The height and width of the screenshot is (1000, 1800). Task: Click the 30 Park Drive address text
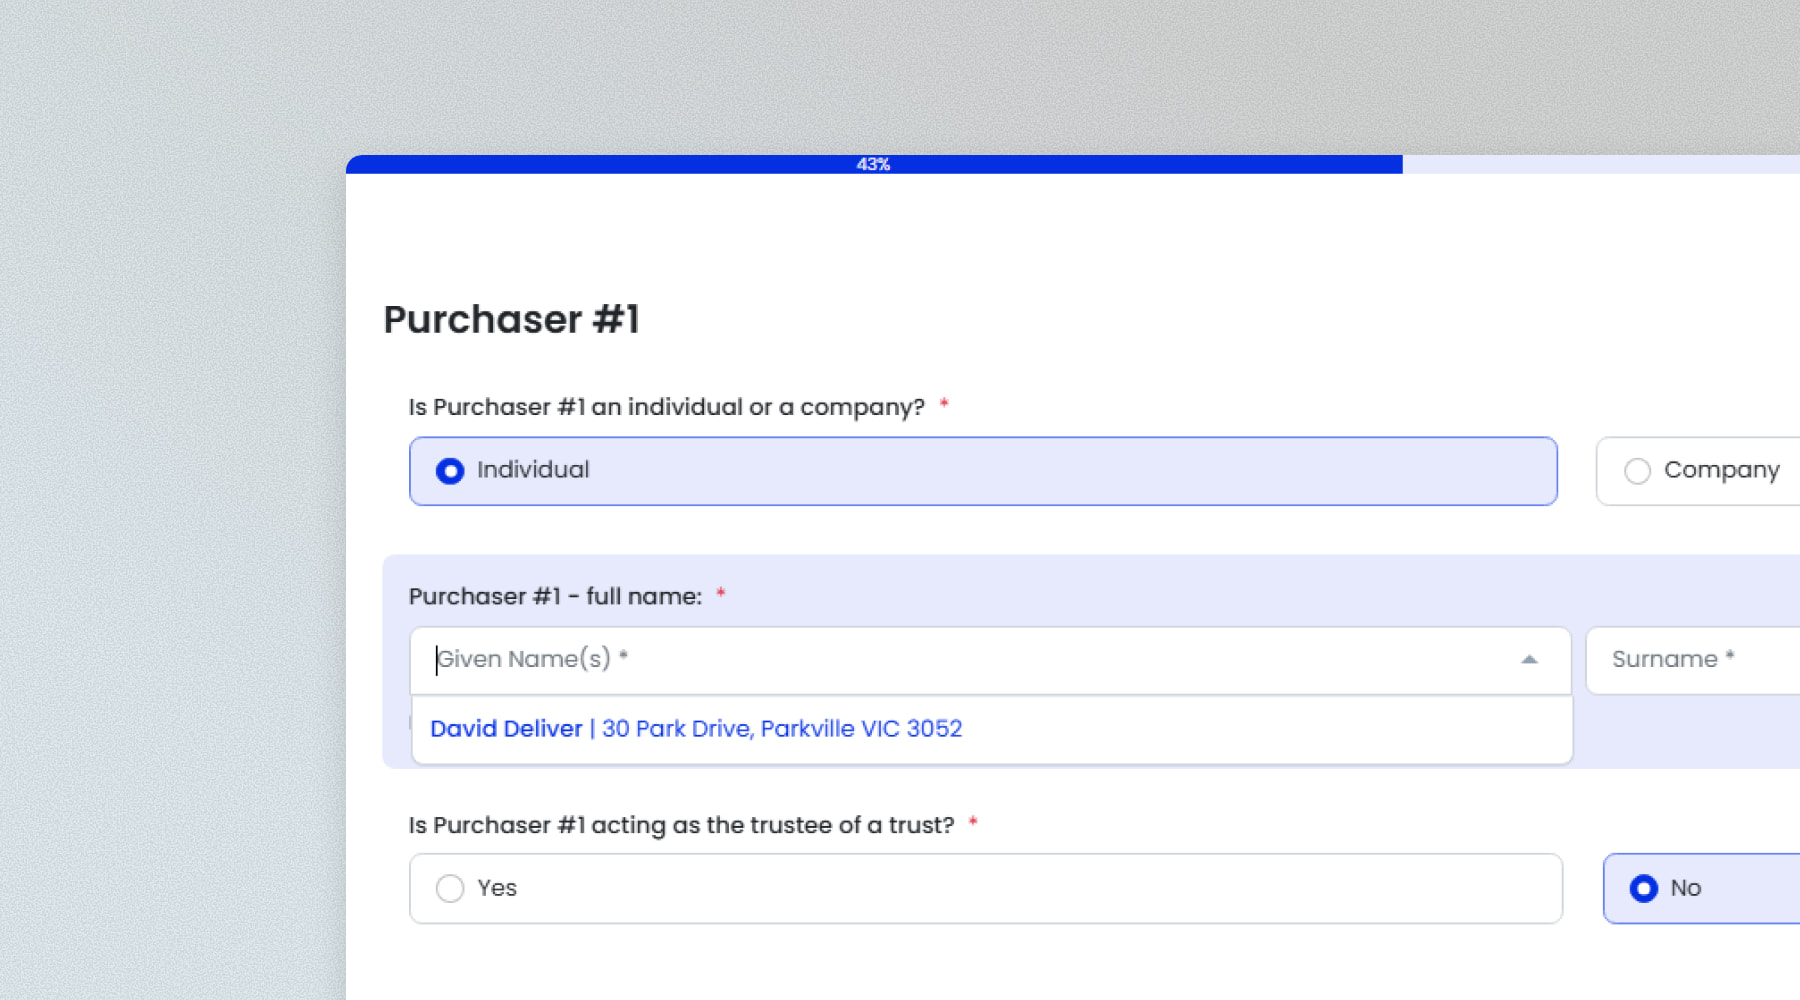781,729
